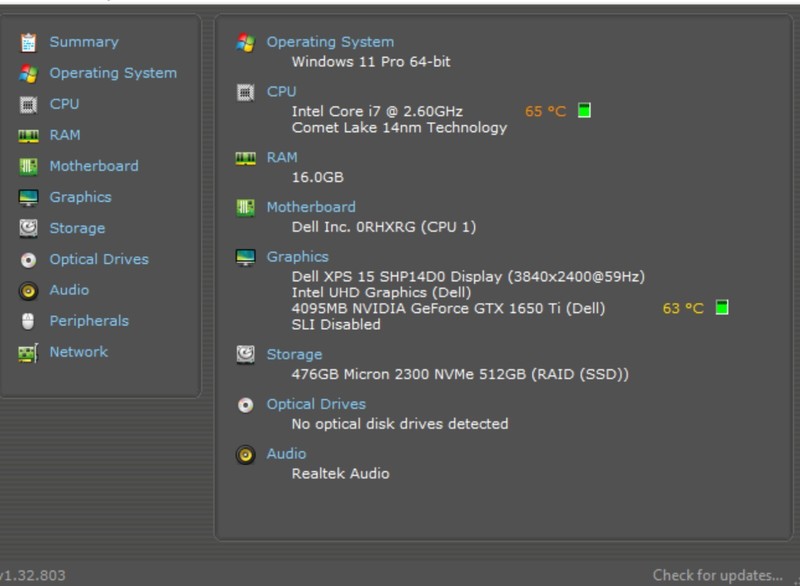
Task: Click the Audio heading link in summary
Action: [287, 454]
